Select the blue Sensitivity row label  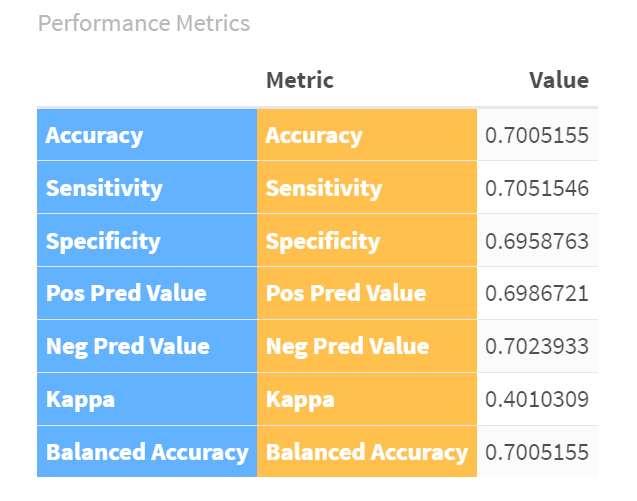pos(104,188)
